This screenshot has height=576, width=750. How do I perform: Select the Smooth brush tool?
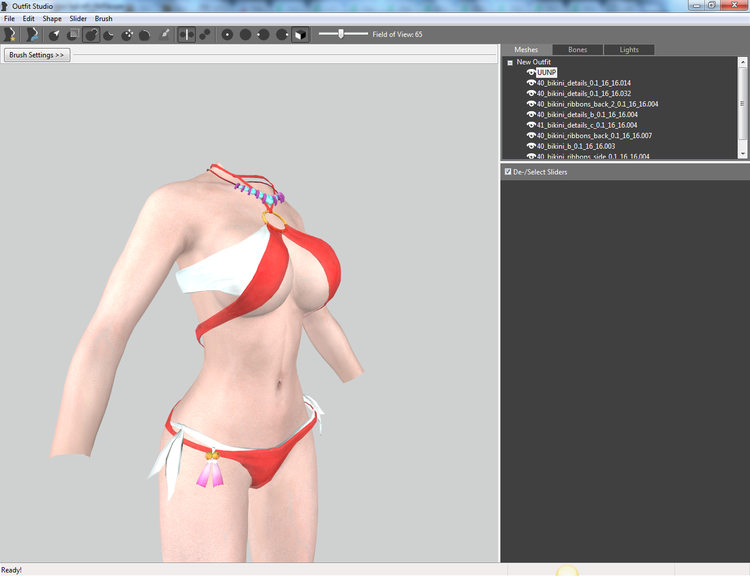[x=145, y=34]
